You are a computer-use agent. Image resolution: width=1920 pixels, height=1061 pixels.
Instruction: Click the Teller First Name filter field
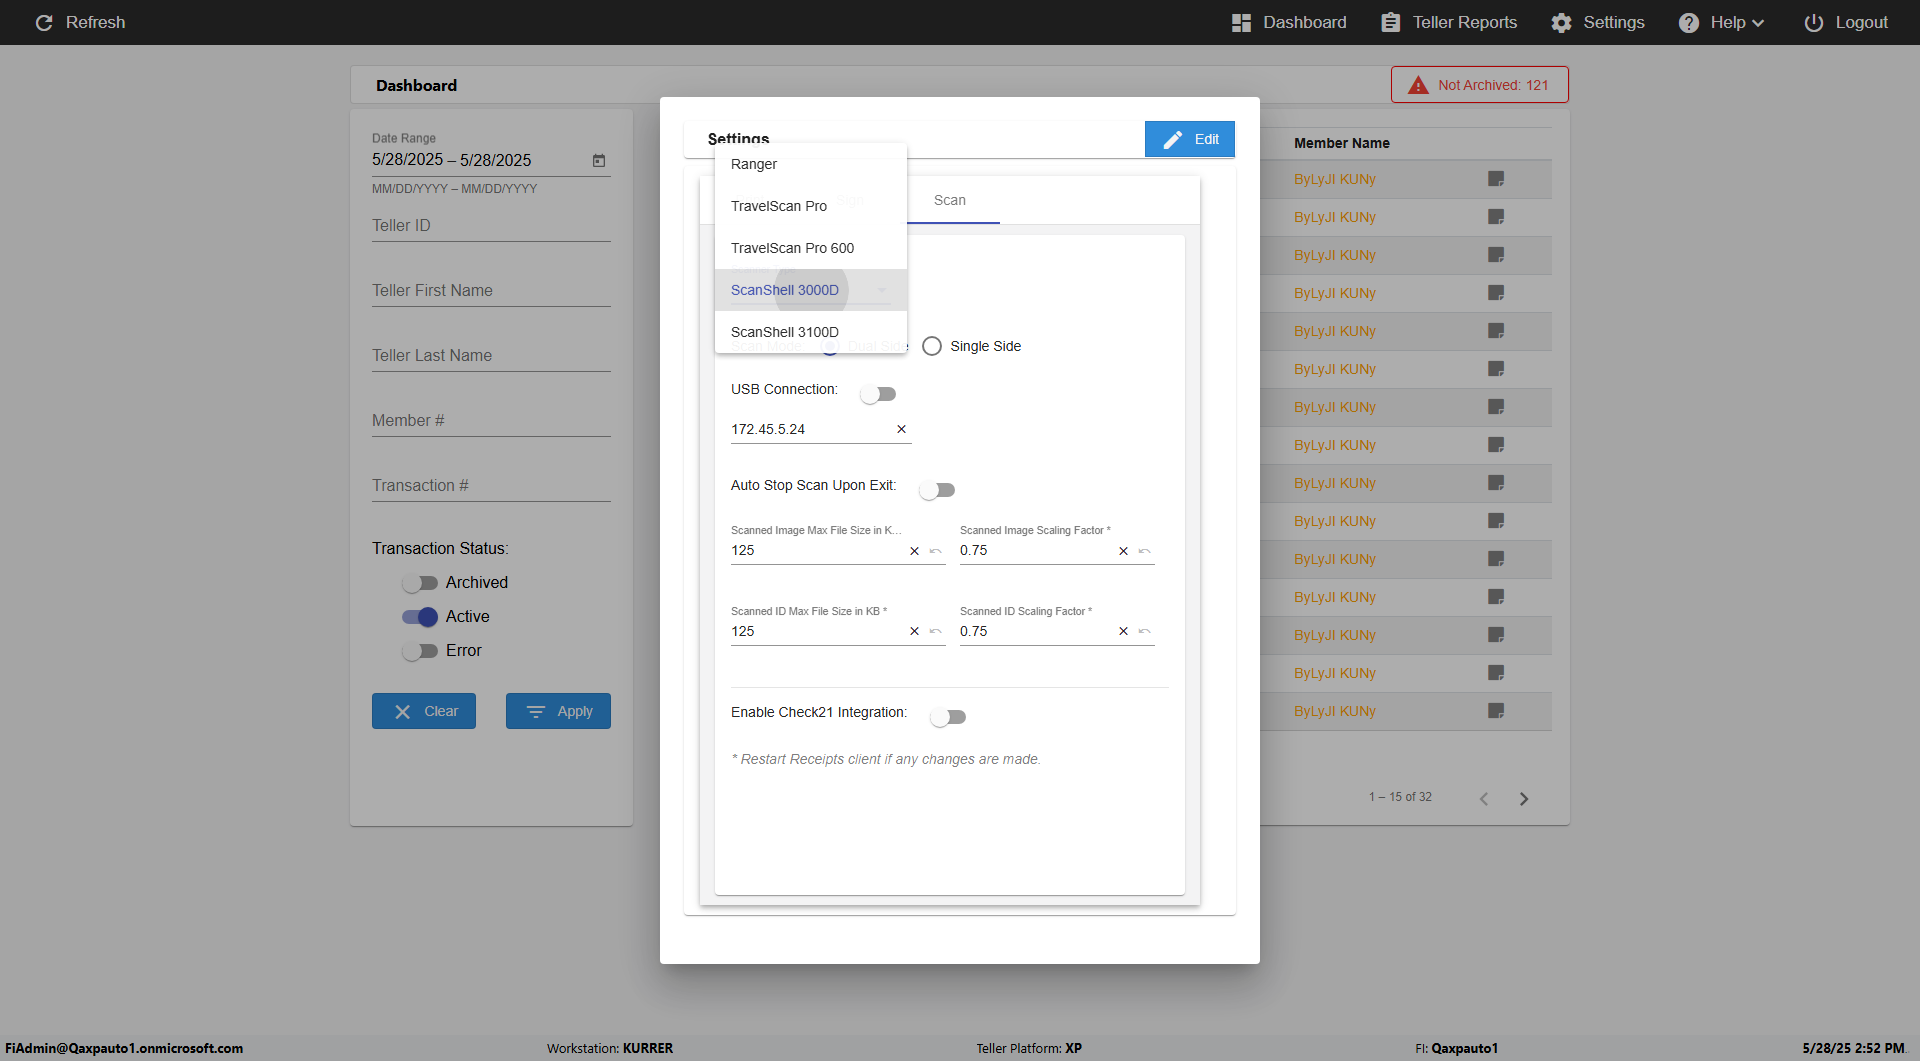[x=491, y=291]
